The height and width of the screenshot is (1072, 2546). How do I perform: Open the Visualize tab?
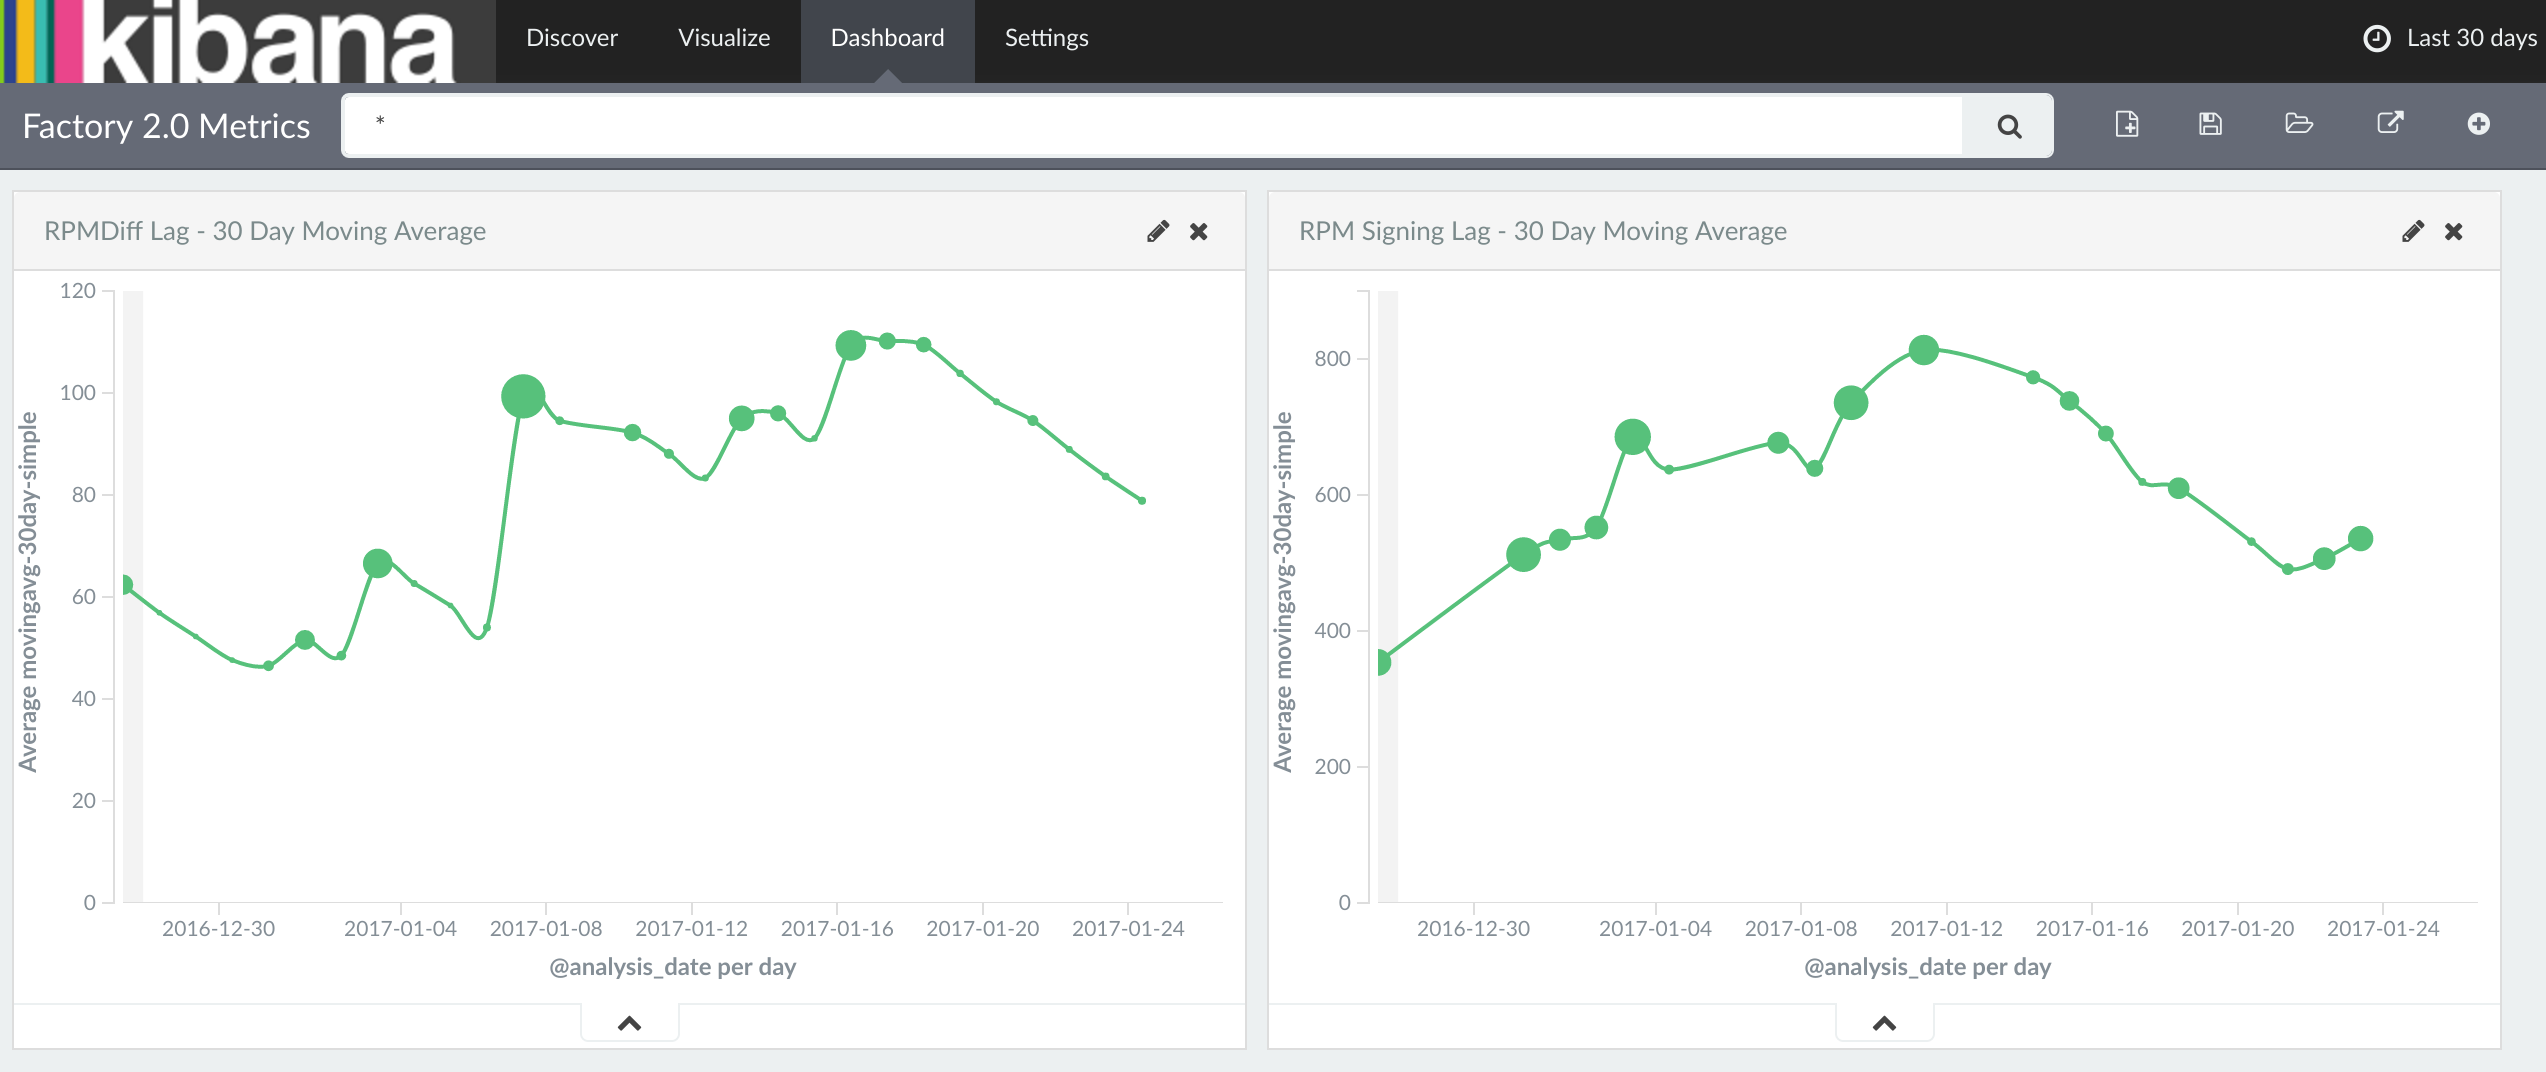point(724,38)
